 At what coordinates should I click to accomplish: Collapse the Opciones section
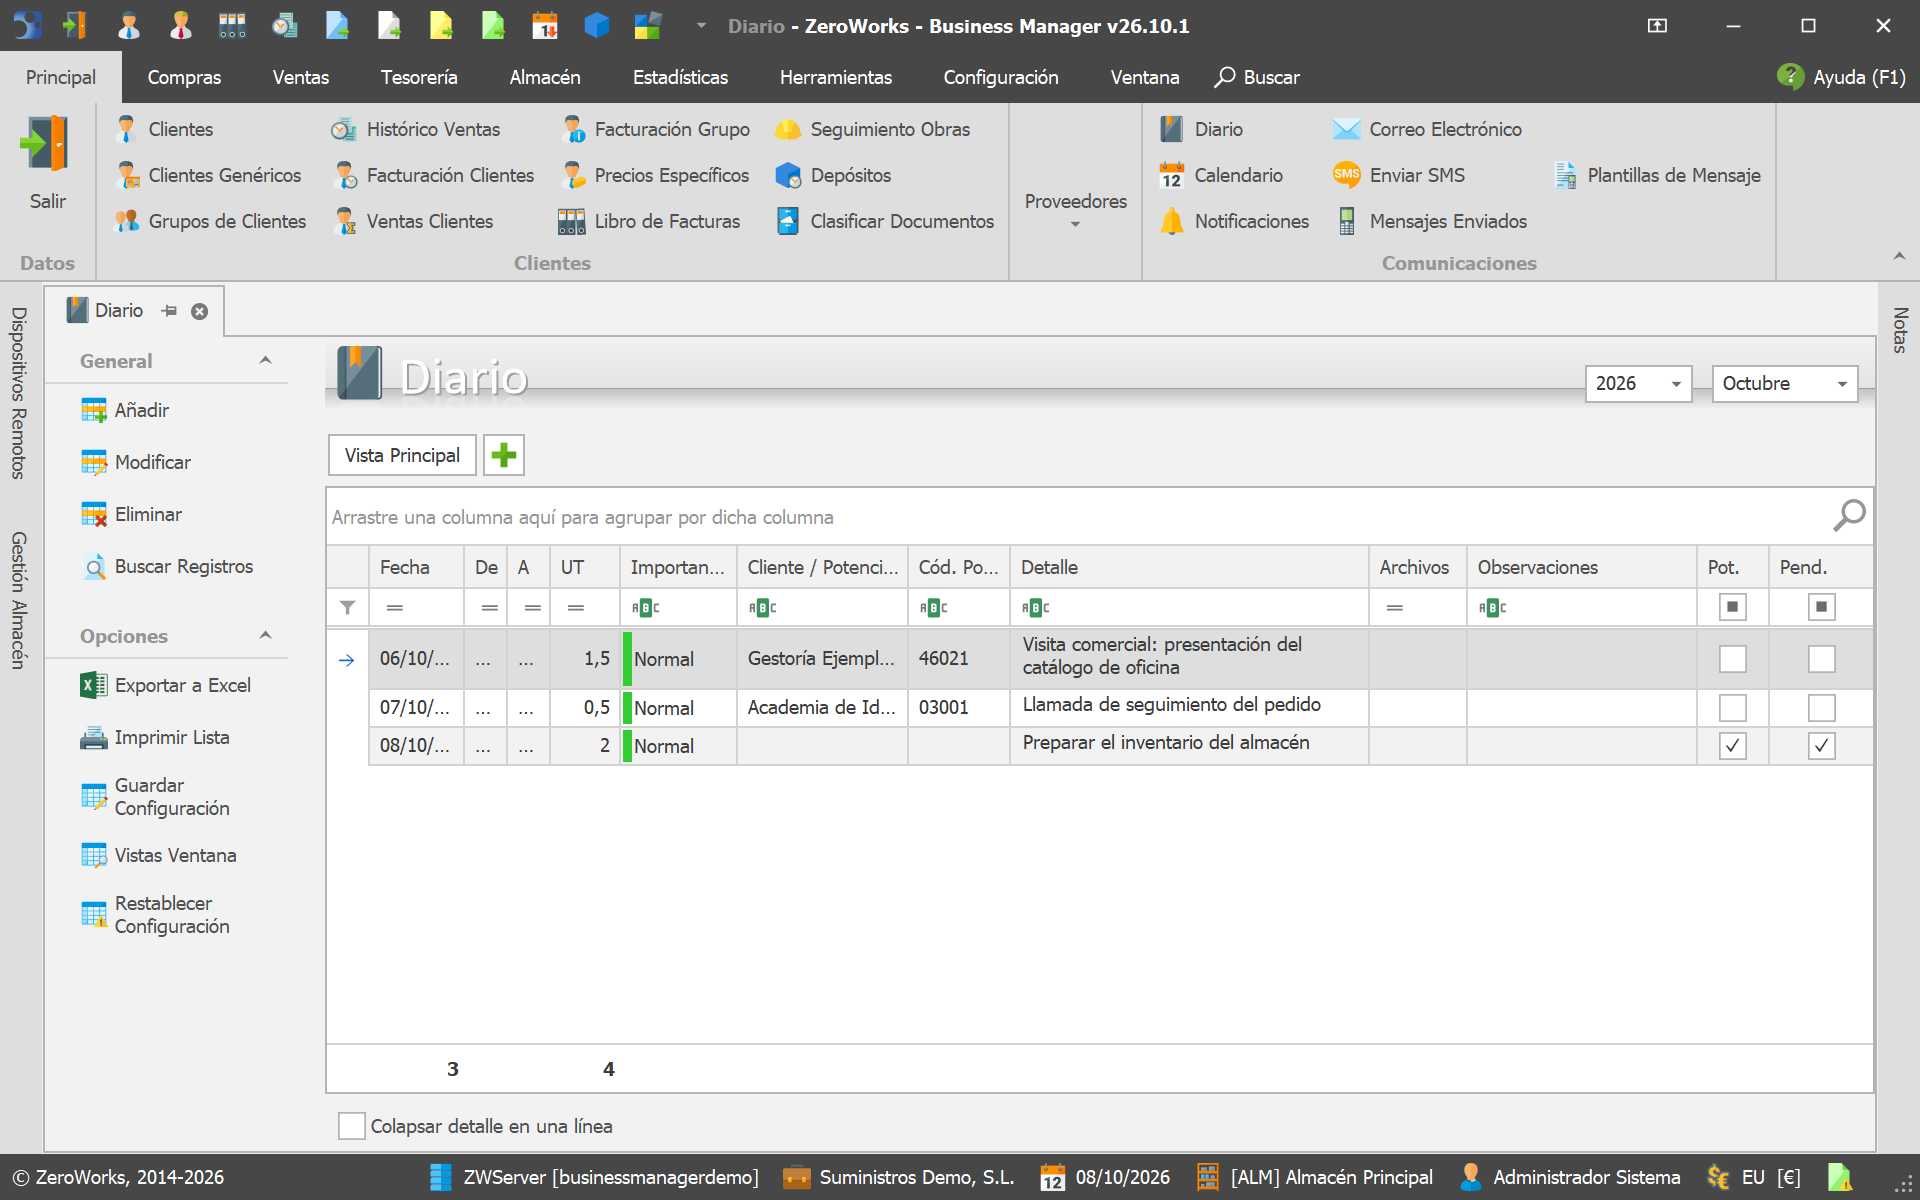266,636
